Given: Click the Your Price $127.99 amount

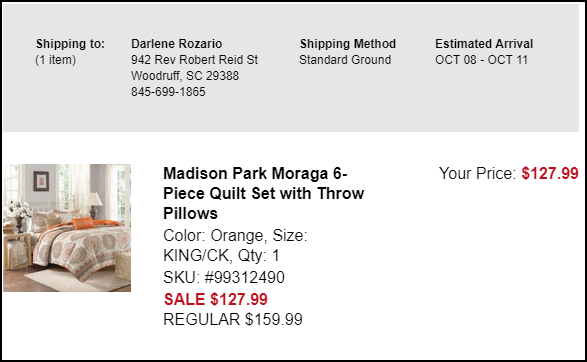Looking at the screenshot, I should pyautogui.click(x=550, y=173).
